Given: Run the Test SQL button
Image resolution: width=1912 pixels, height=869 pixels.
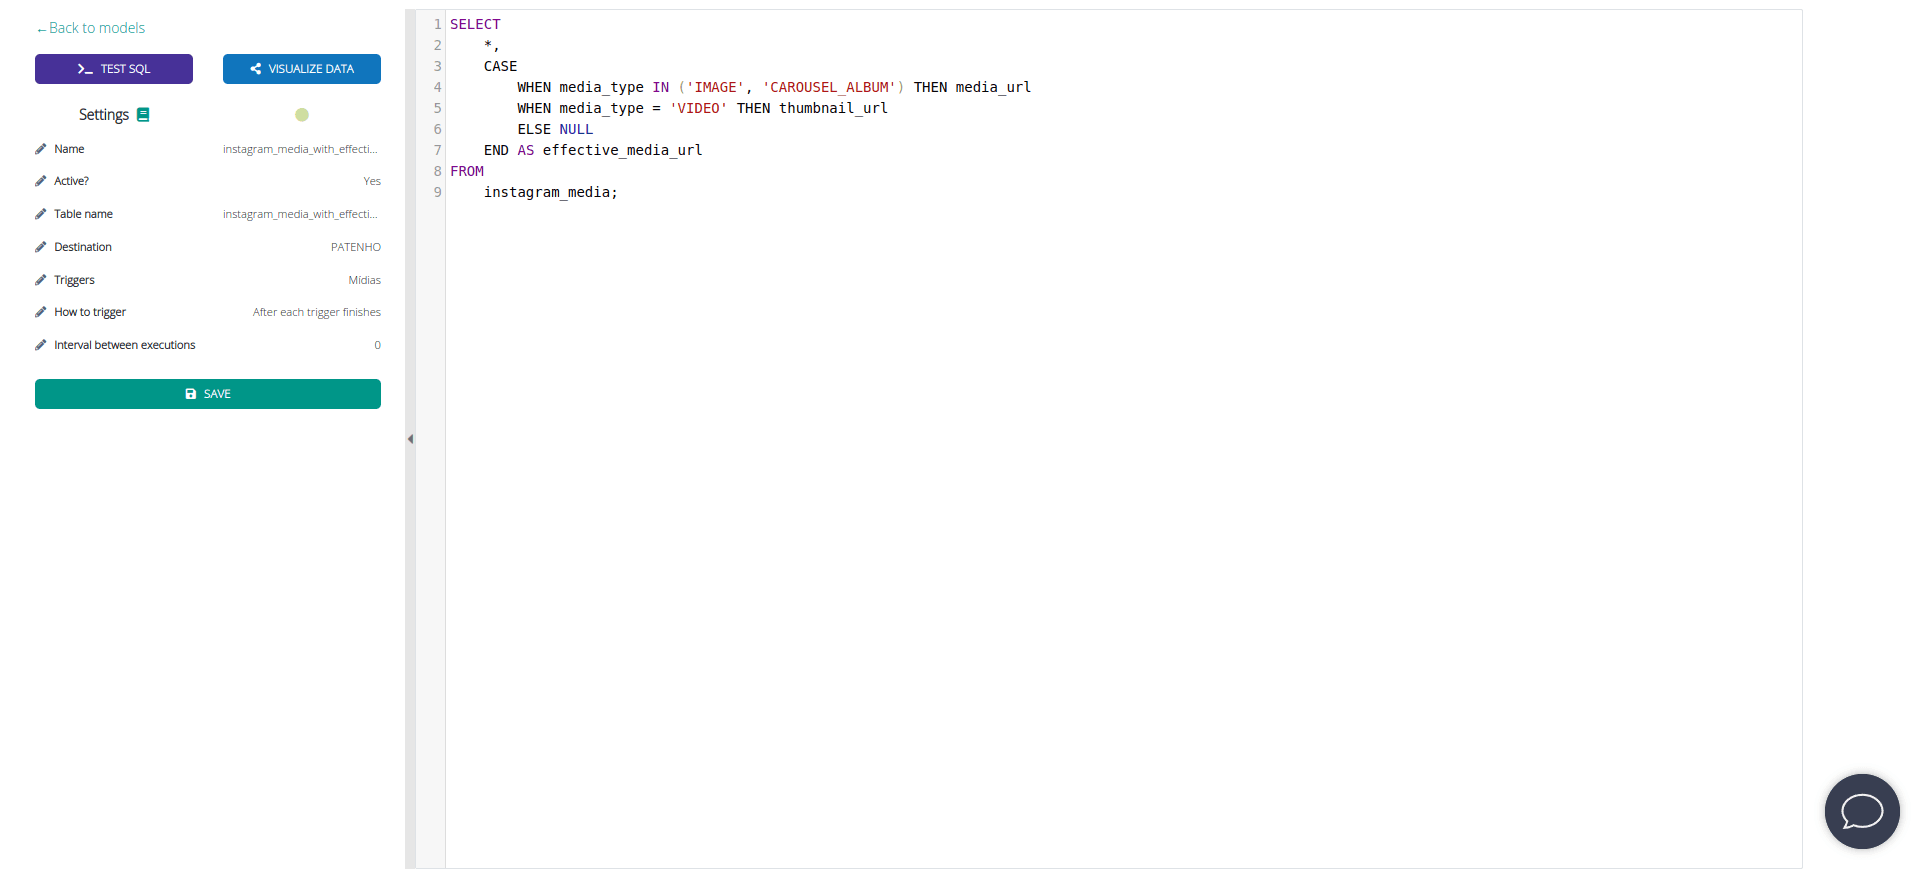Looking at the screenshot, I should (114, 69).
